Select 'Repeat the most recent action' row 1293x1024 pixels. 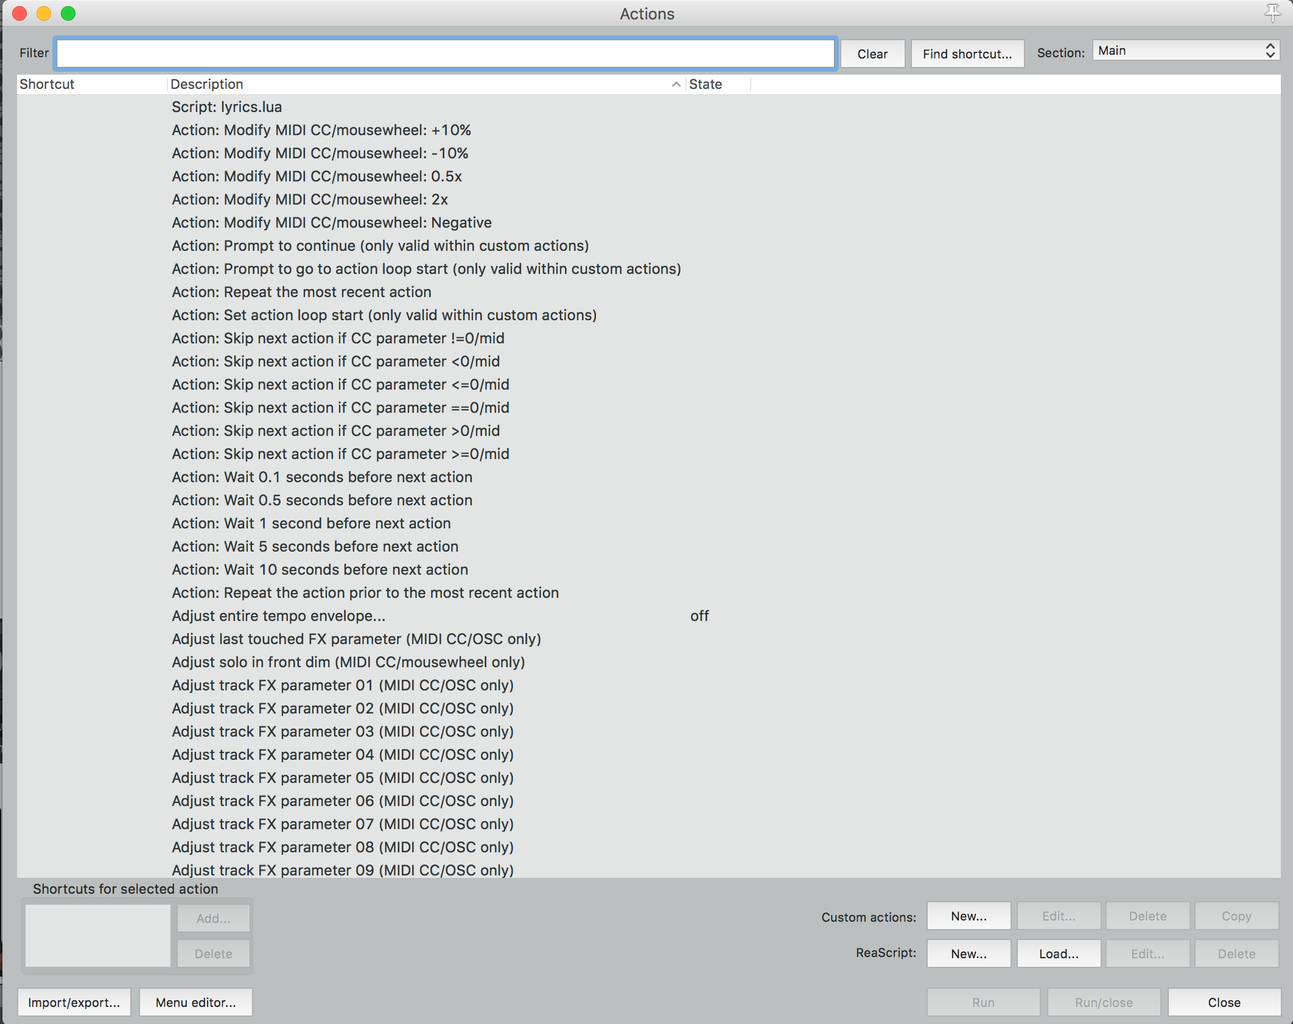(x=648, y=292)
